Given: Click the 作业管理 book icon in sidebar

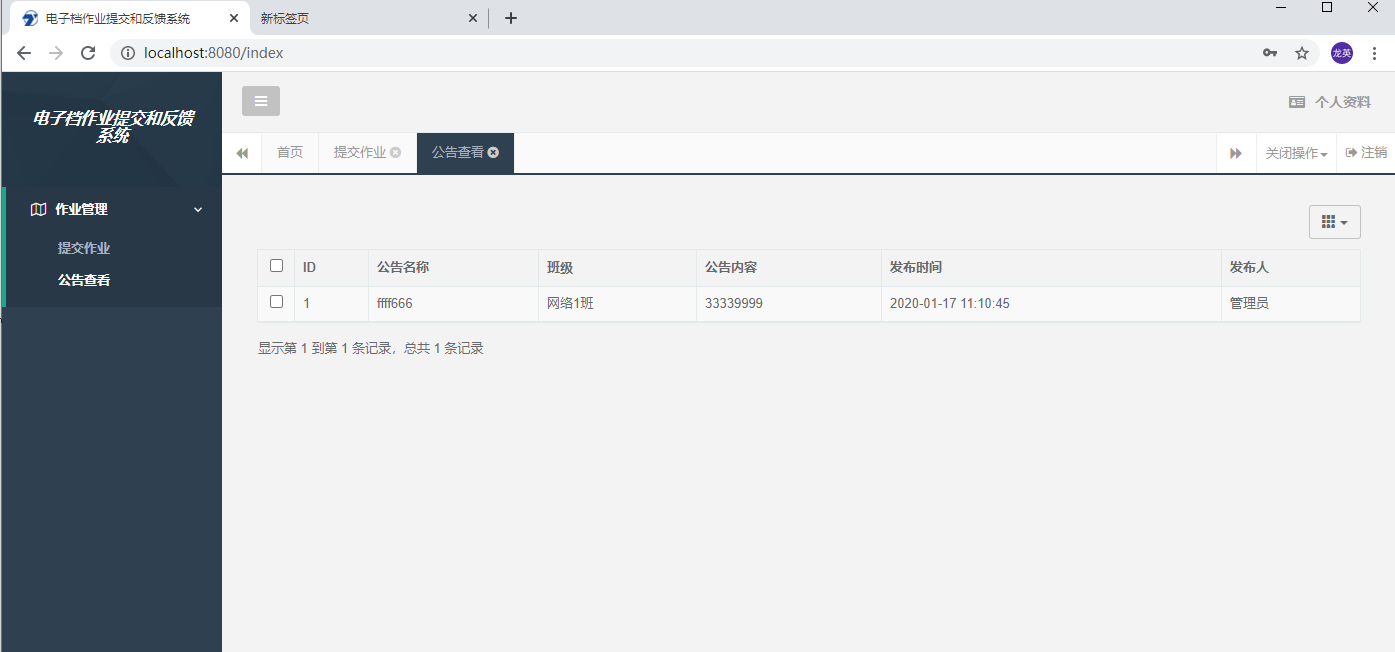Looking at the screenshot, I should 39,209.
